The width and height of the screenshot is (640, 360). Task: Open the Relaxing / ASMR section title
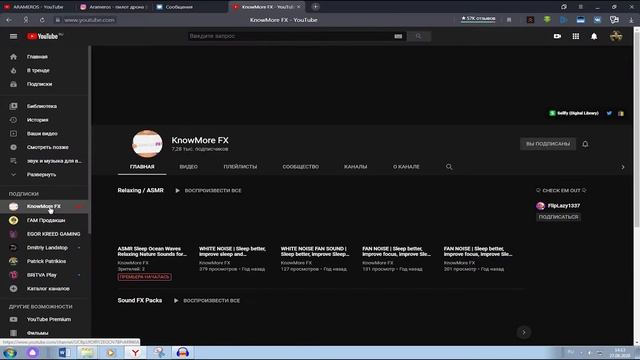[140, 190]
